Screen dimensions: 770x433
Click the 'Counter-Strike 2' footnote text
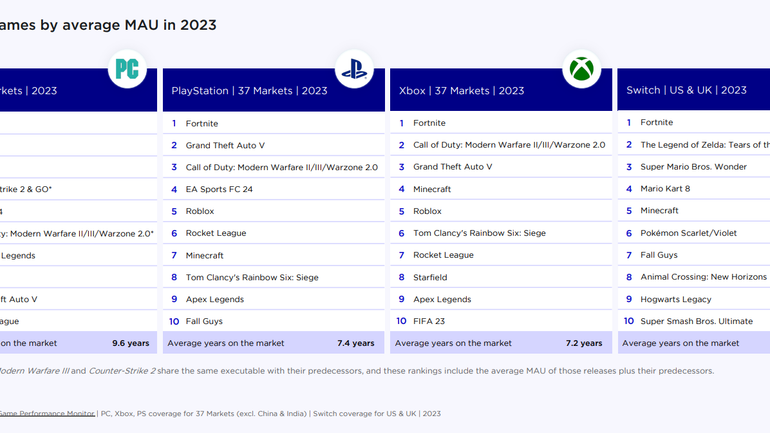pyautogui.click(x=122, y=371)
